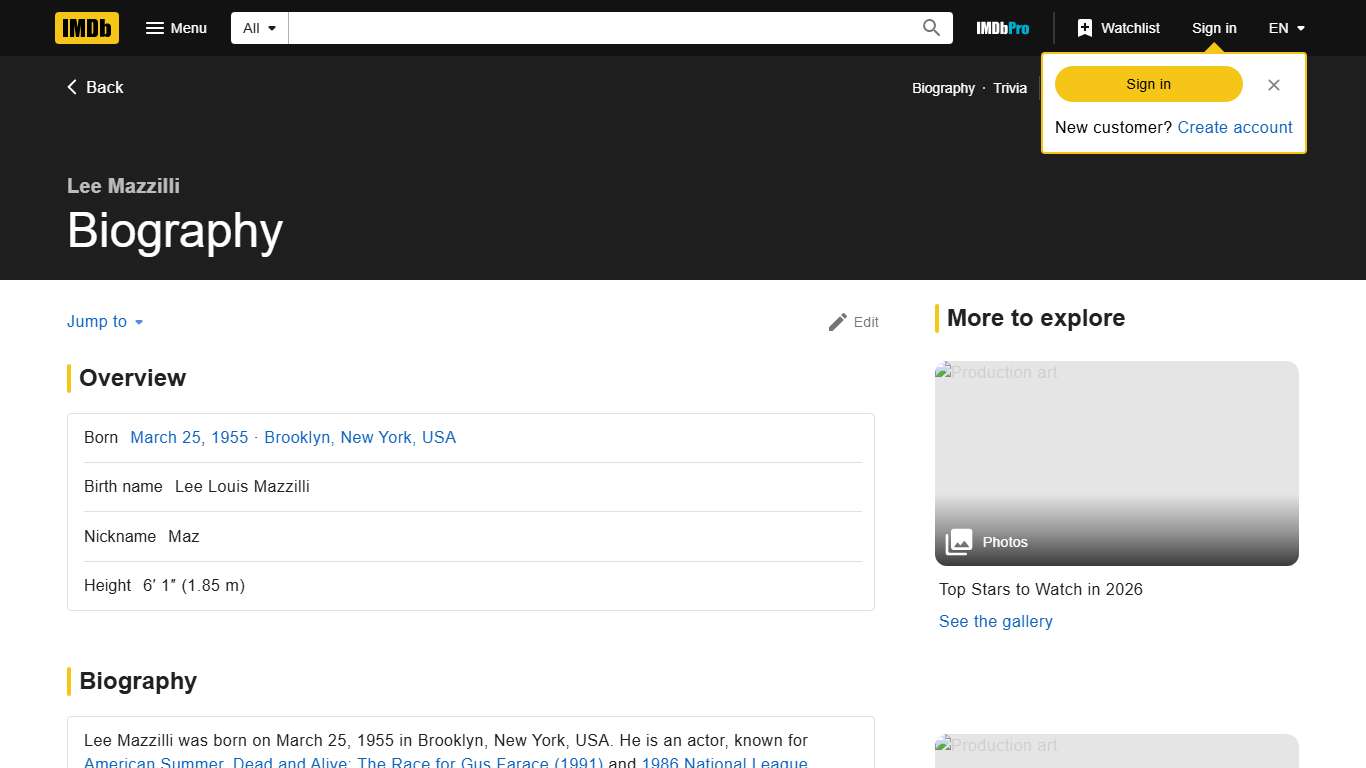Open the Brooklyn, New York, USA link

tap(360, 437)
